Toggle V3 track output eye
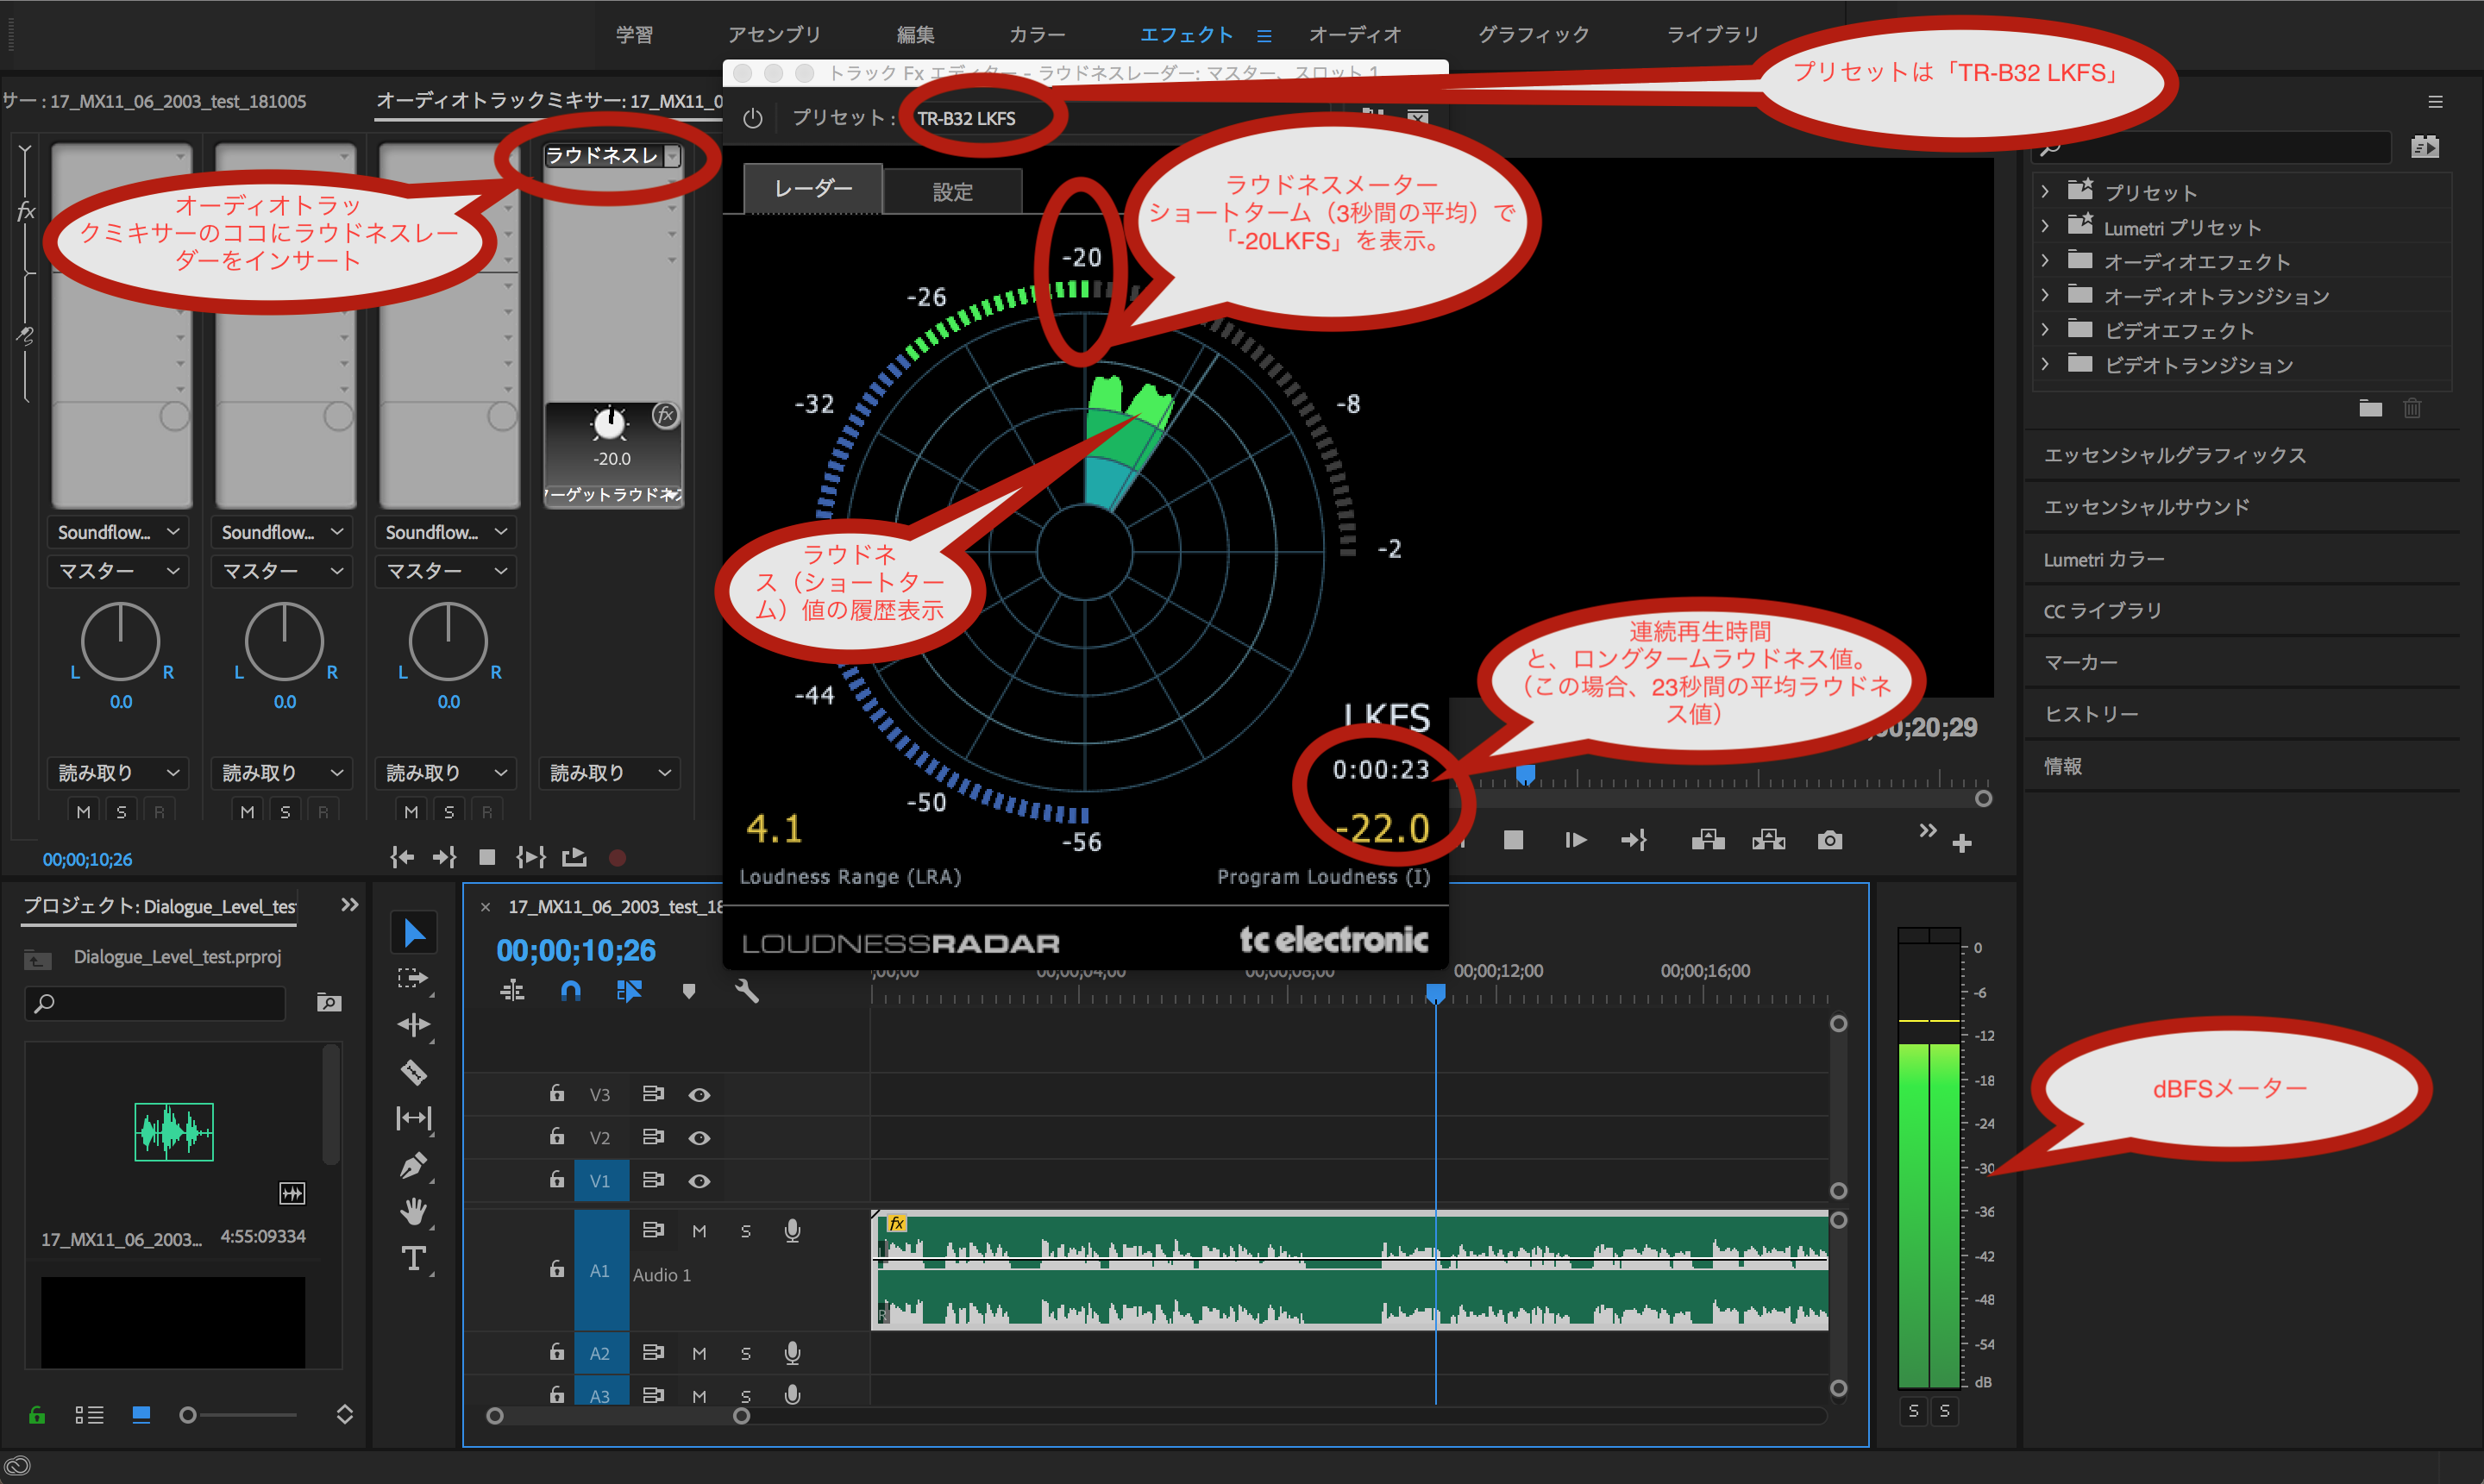The image size is (2484, 1484). point(699,1095)
